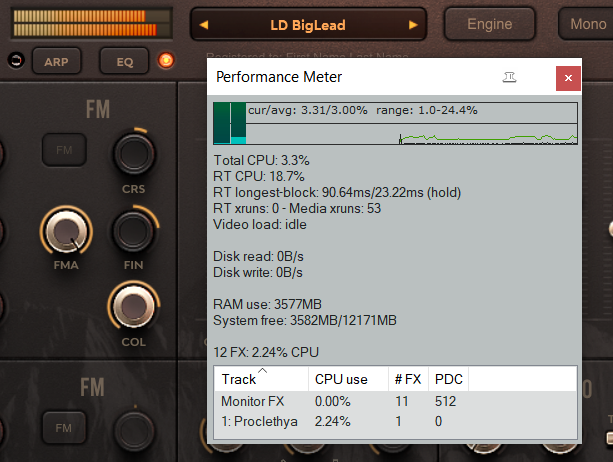Image resolution: width=613 pixels, height=462 pixels.
Task: Enable the lower FM button
Action: pos(64,428)
